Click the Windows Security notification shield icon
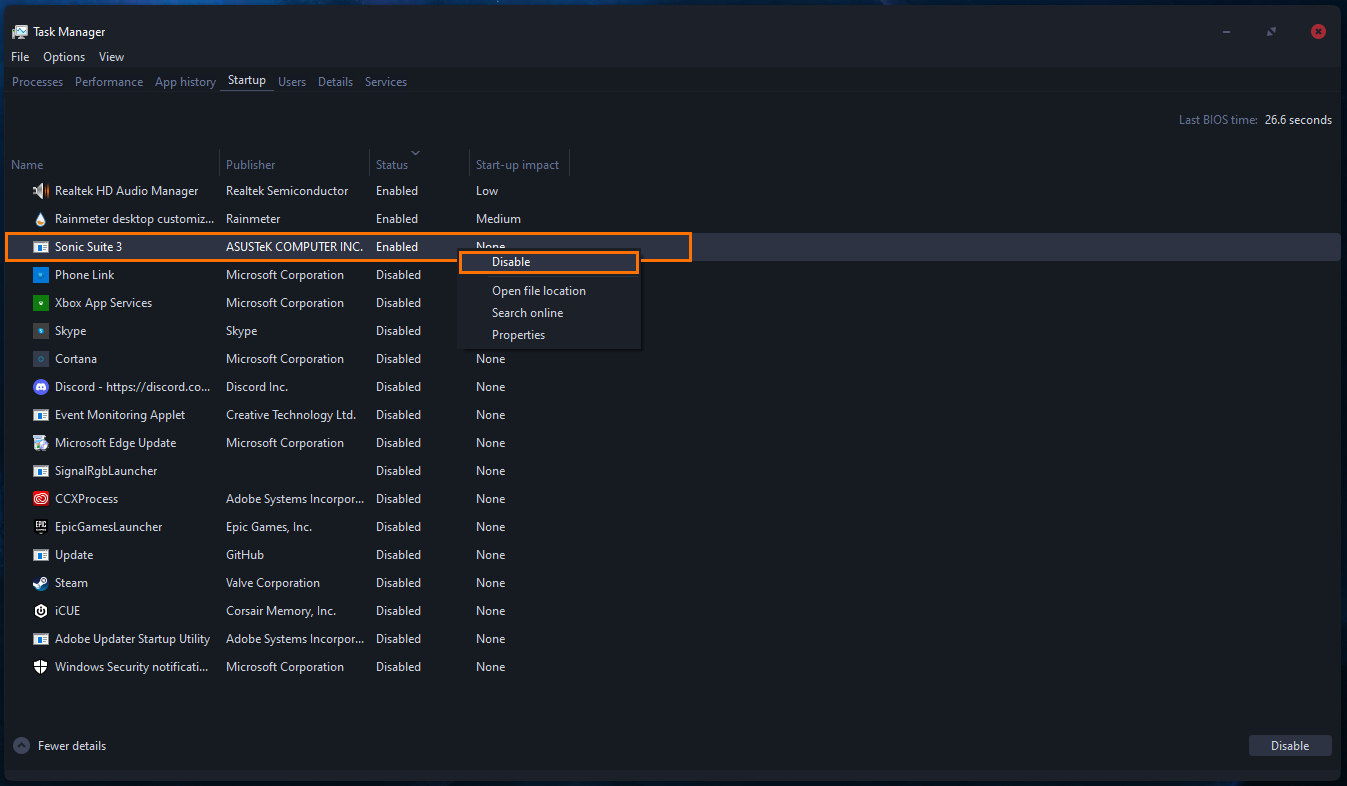This screenshot has width=1347, height=786. pos(41,667)
